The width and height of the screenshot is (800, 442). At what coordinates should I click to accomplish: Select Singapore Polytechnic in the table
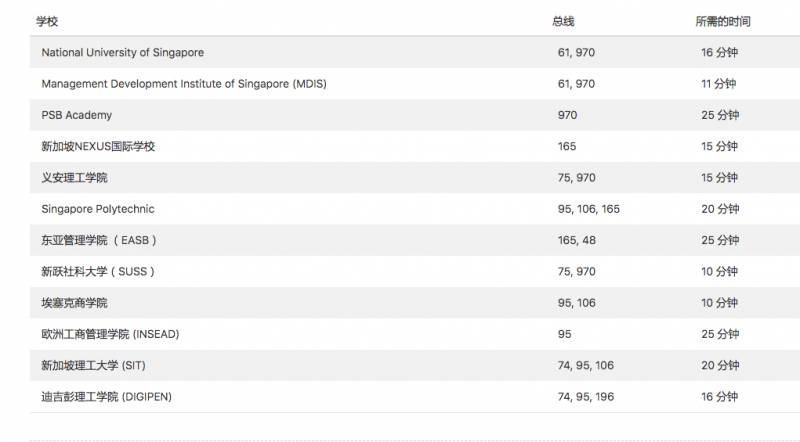[98, 209]
